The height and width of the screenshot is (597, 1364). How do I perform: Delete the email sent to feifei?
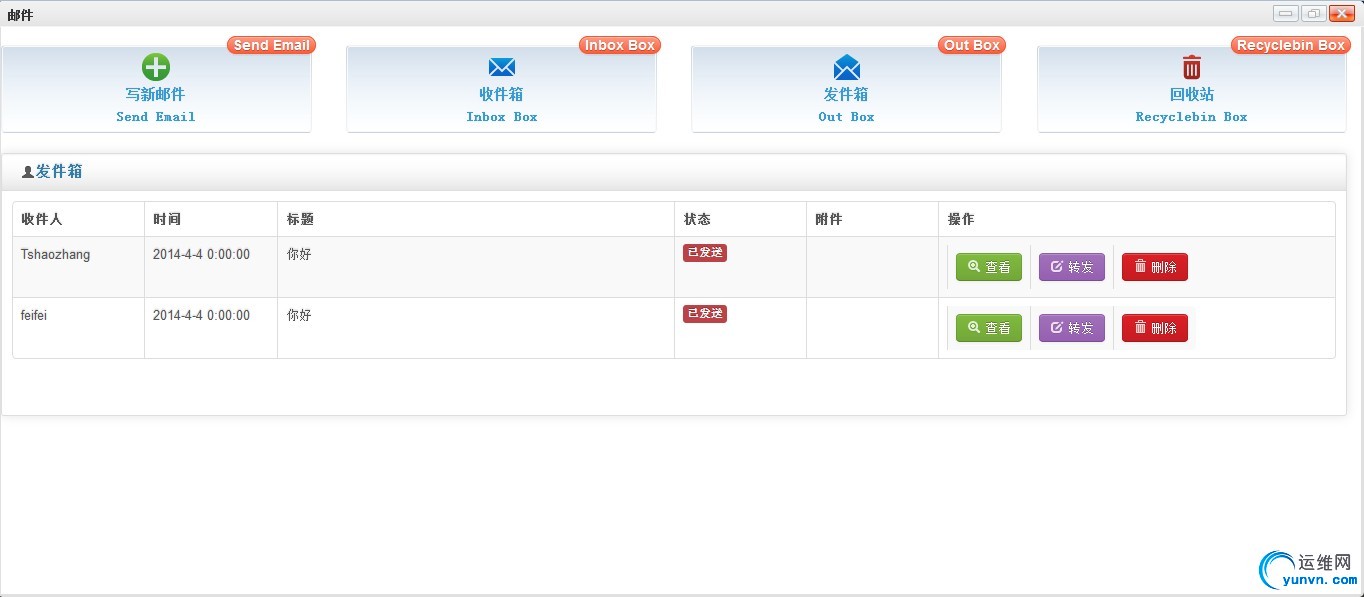pos(1155,328)
